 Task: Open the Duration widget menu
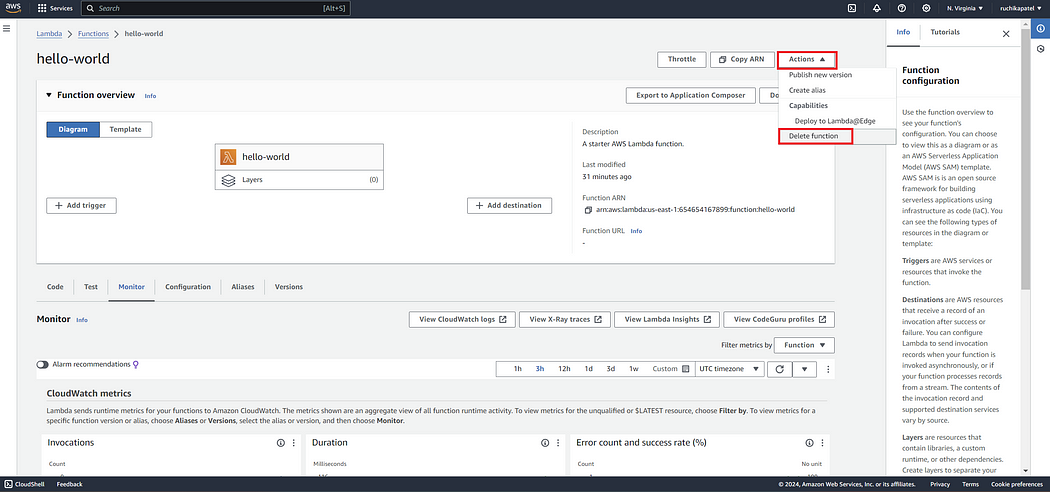pyautogui.click(x=557, y=443)
